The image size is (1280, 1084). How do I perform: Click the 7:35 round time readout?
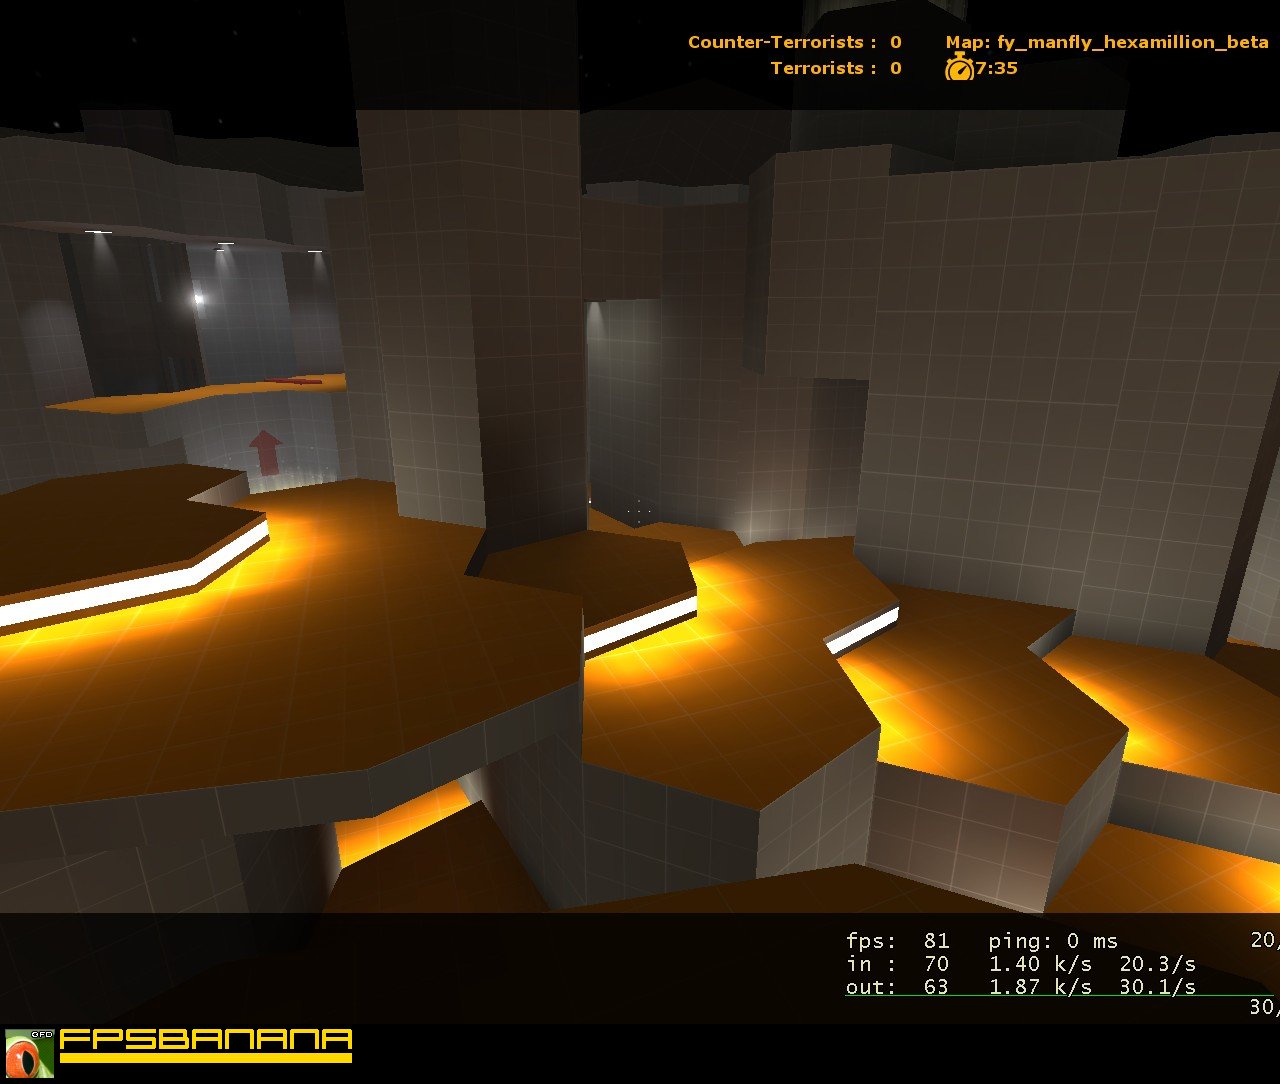coord(997,68)
